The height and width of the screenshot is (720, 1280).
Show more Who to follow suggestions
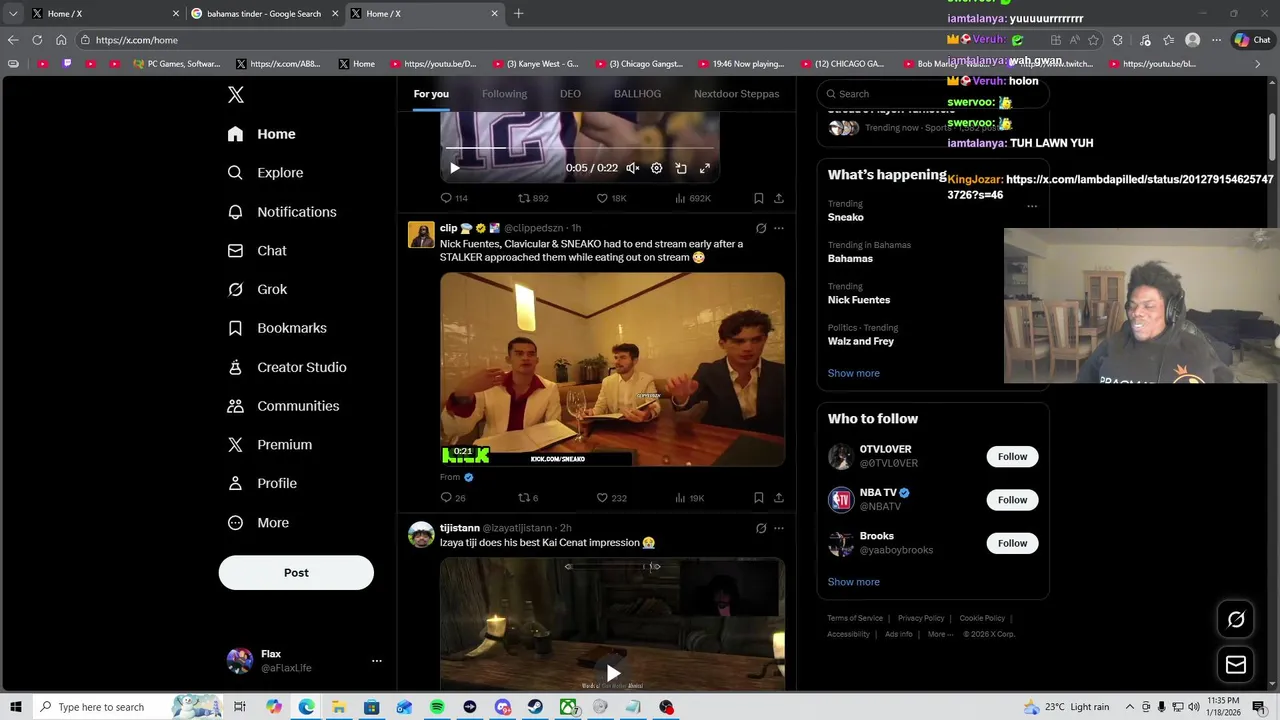[853, 582]
